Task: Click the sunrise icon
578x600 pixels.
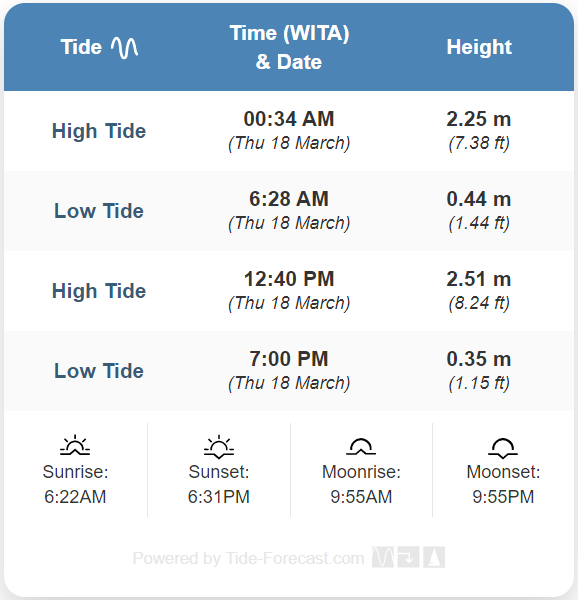Action: click(75, 445)
